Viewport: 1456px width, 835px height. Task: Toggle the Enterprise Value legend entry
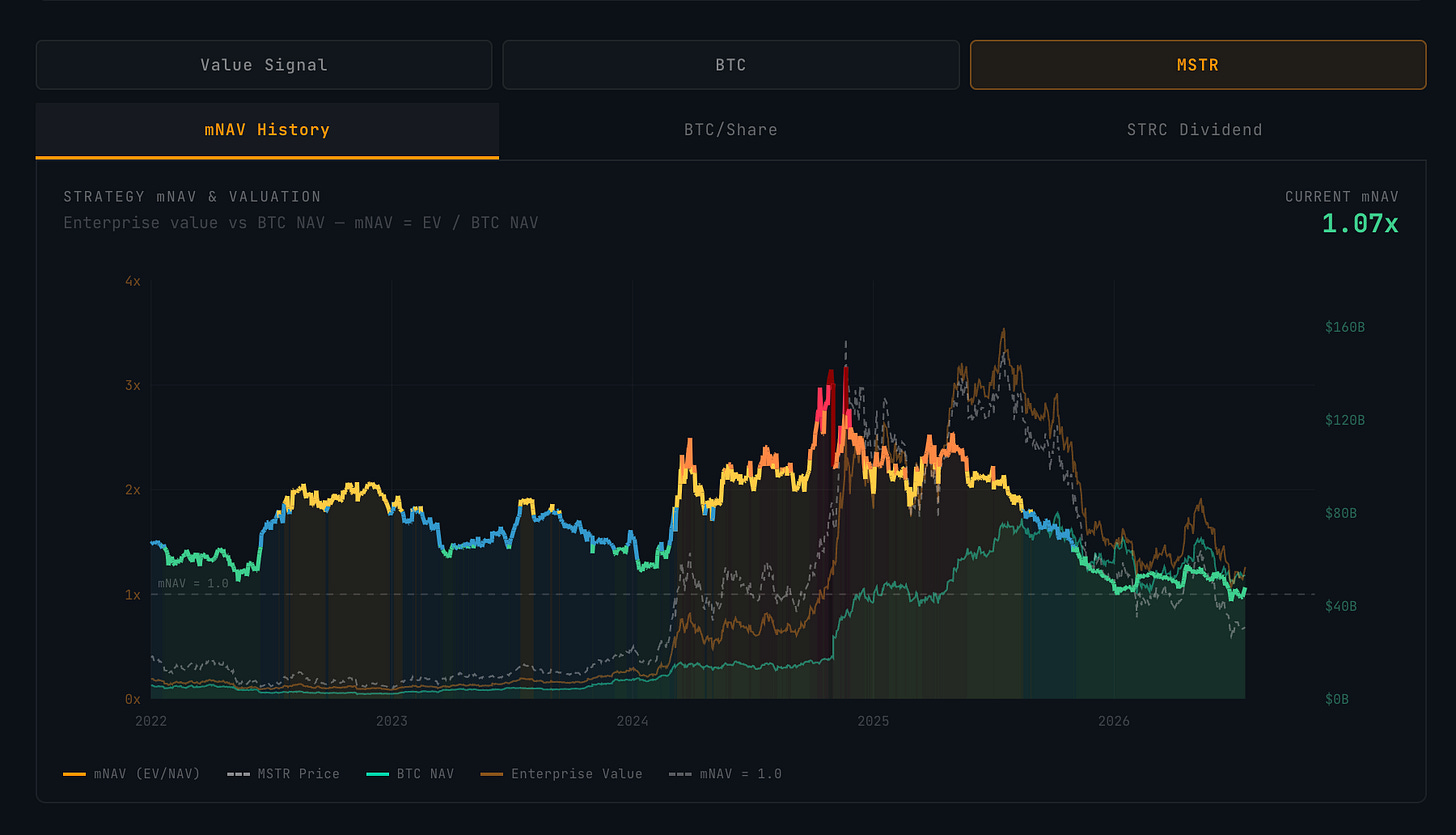561,774
